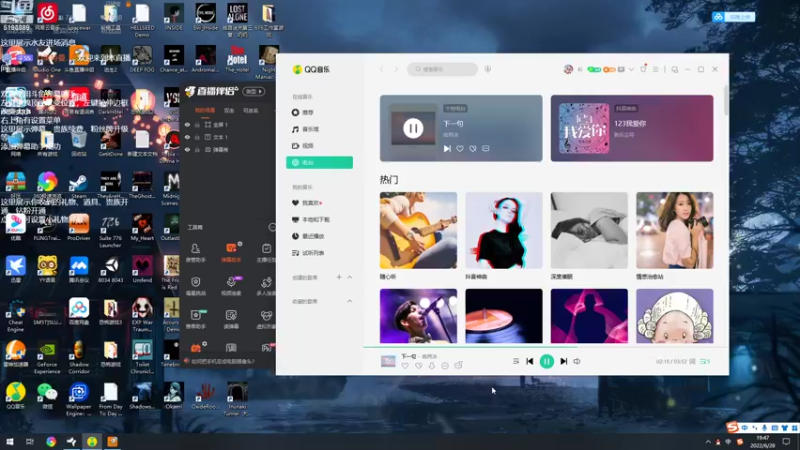800x450 pixels.
Task: Open more options circle icon in player bar
Action: (x=445, y=366)
